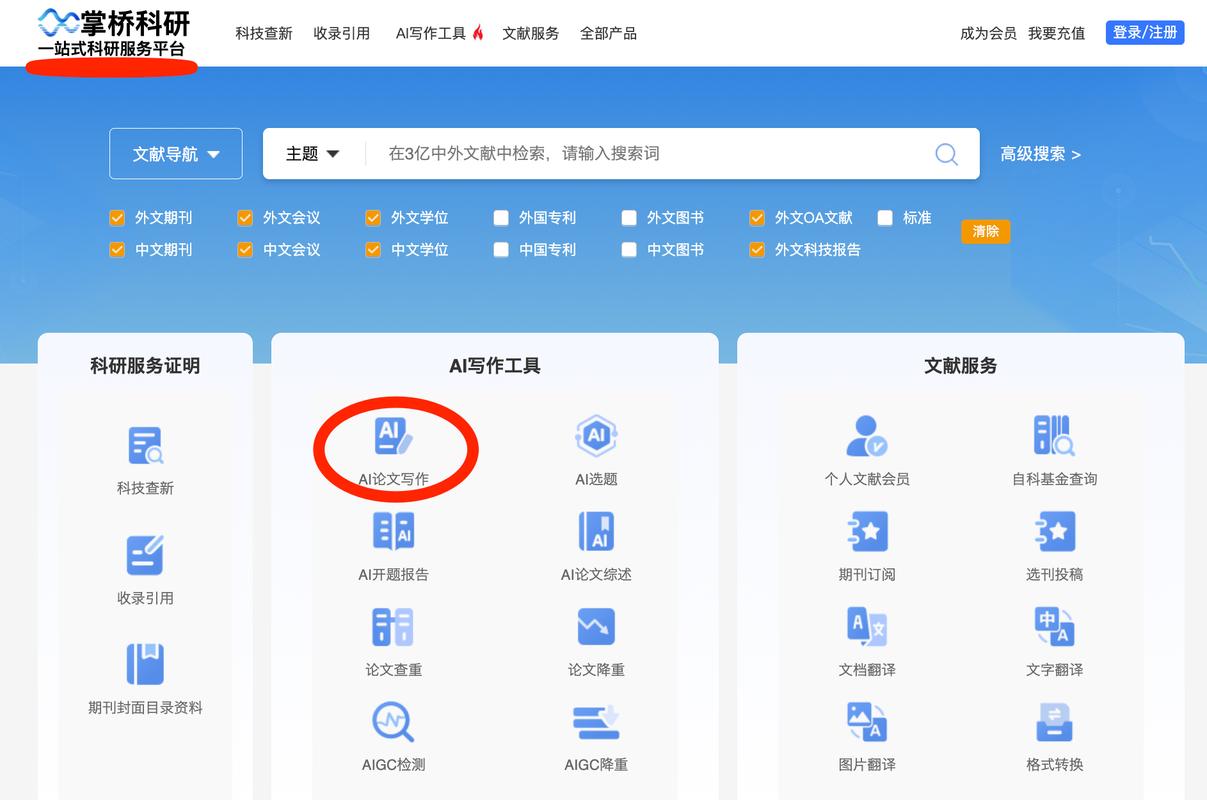
Task: Click the 期刊订阅 icon
Action: point(866,531)
